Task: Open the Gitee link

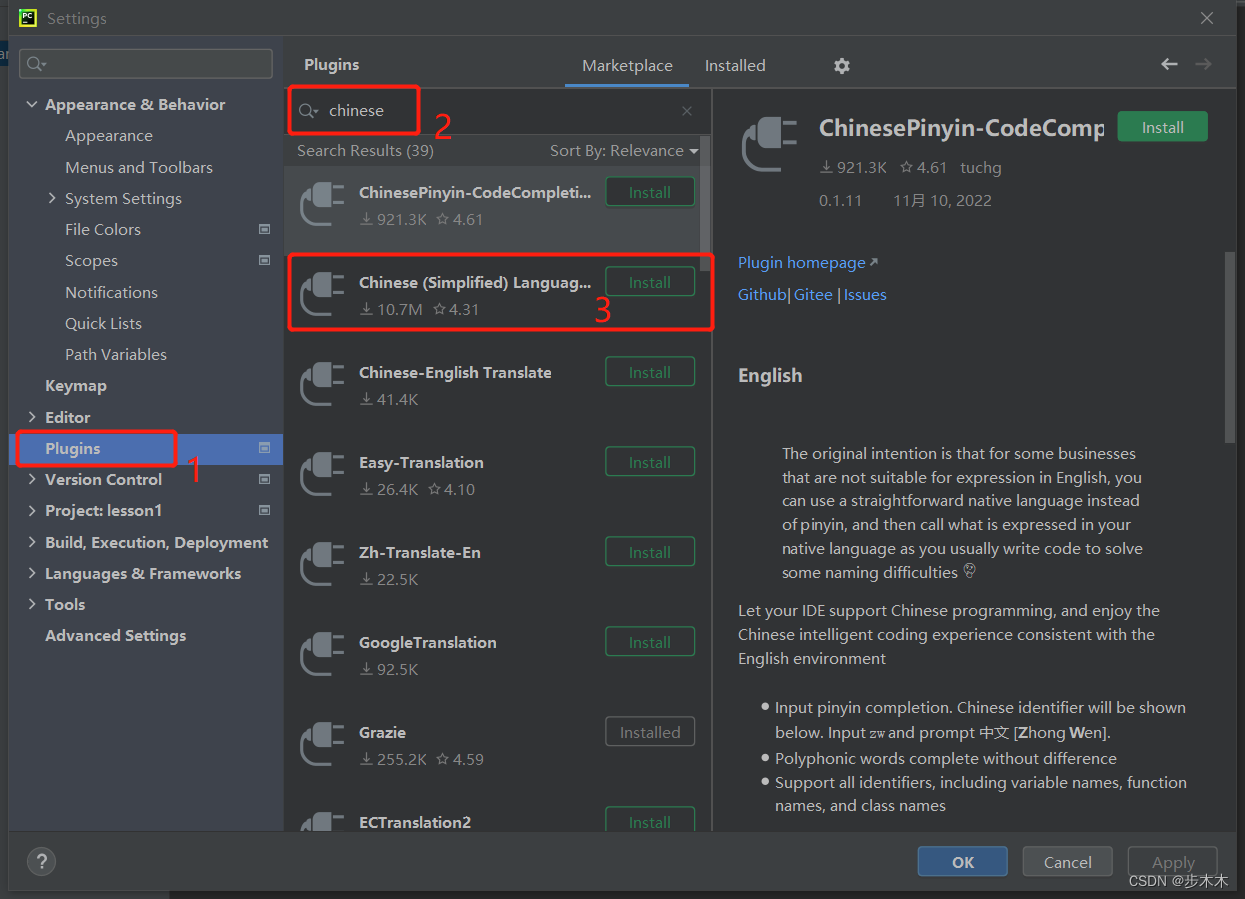Action: (x=813, y=294)
